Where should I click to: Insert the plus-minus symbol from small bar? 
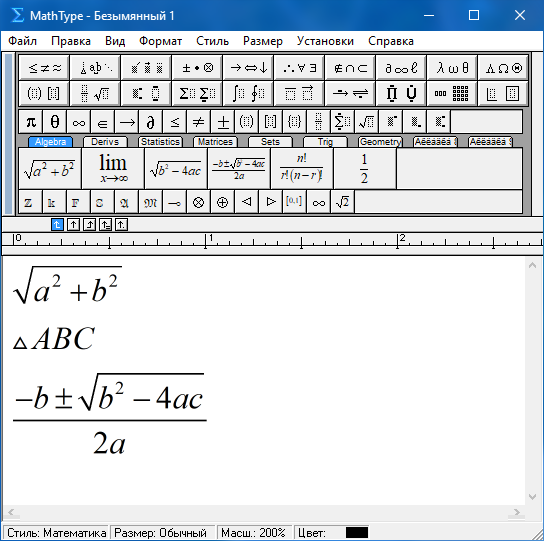coord(223,122)
